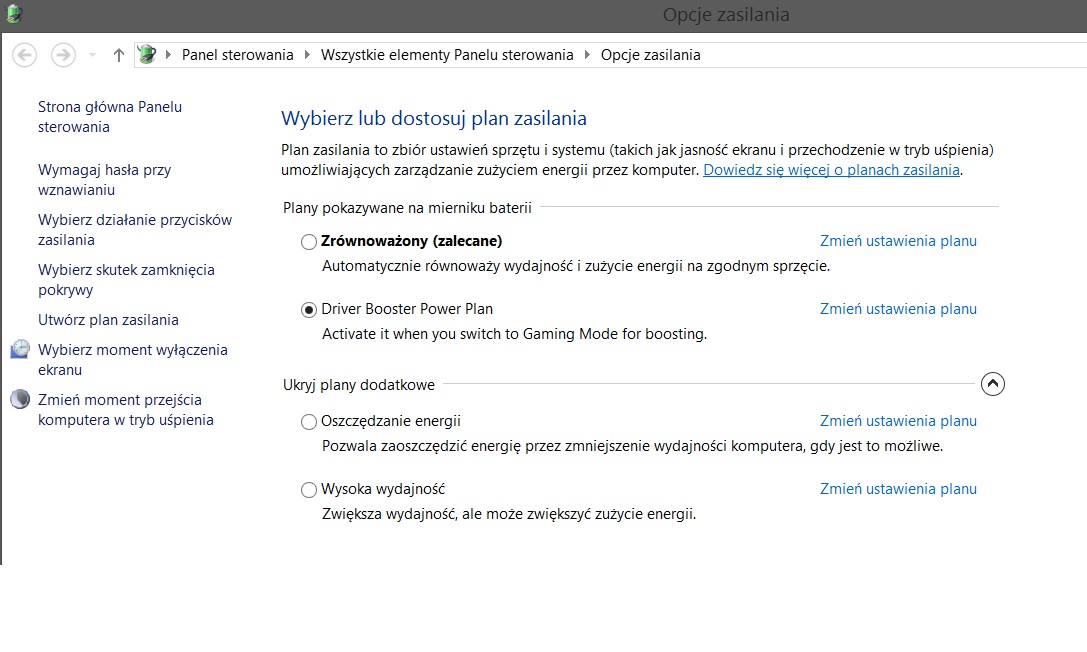This screenshot has height=652, width=1087.
Task: Select the 'Oszczędzanie energii' radio button
Action: 309,422
